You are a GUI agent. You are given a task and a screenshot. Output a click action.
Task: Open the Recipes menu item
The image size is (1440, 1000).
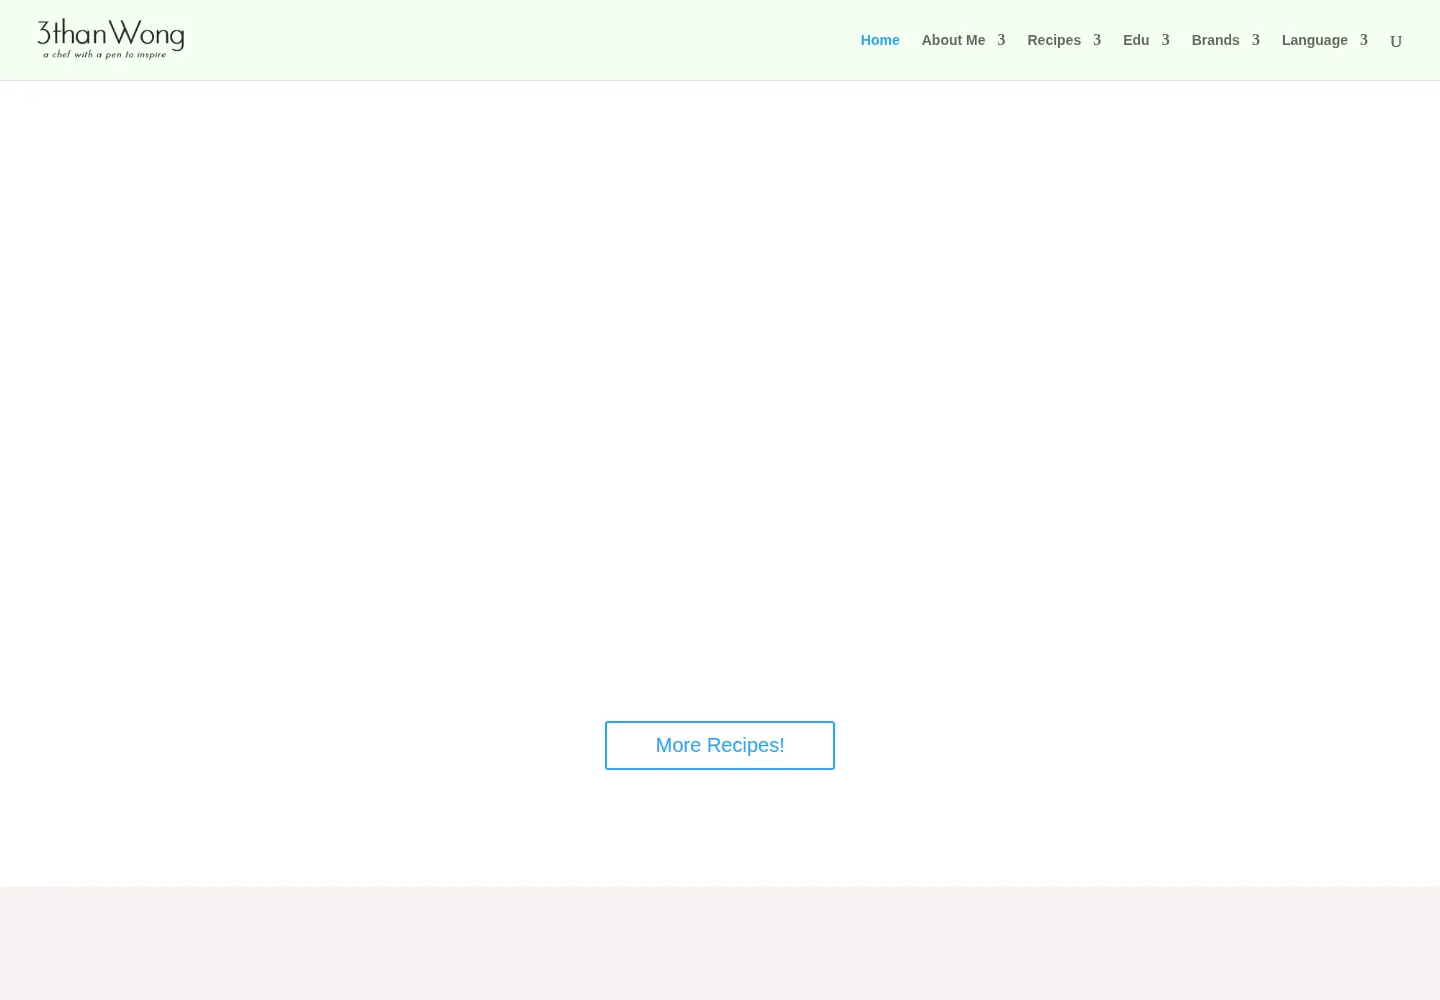click(x=1054, y=40)
